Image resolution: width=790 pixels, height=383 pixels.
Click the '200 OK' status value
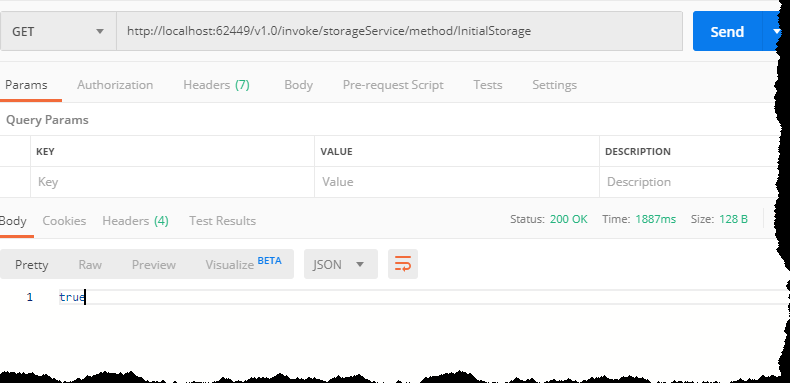(568, 219)
